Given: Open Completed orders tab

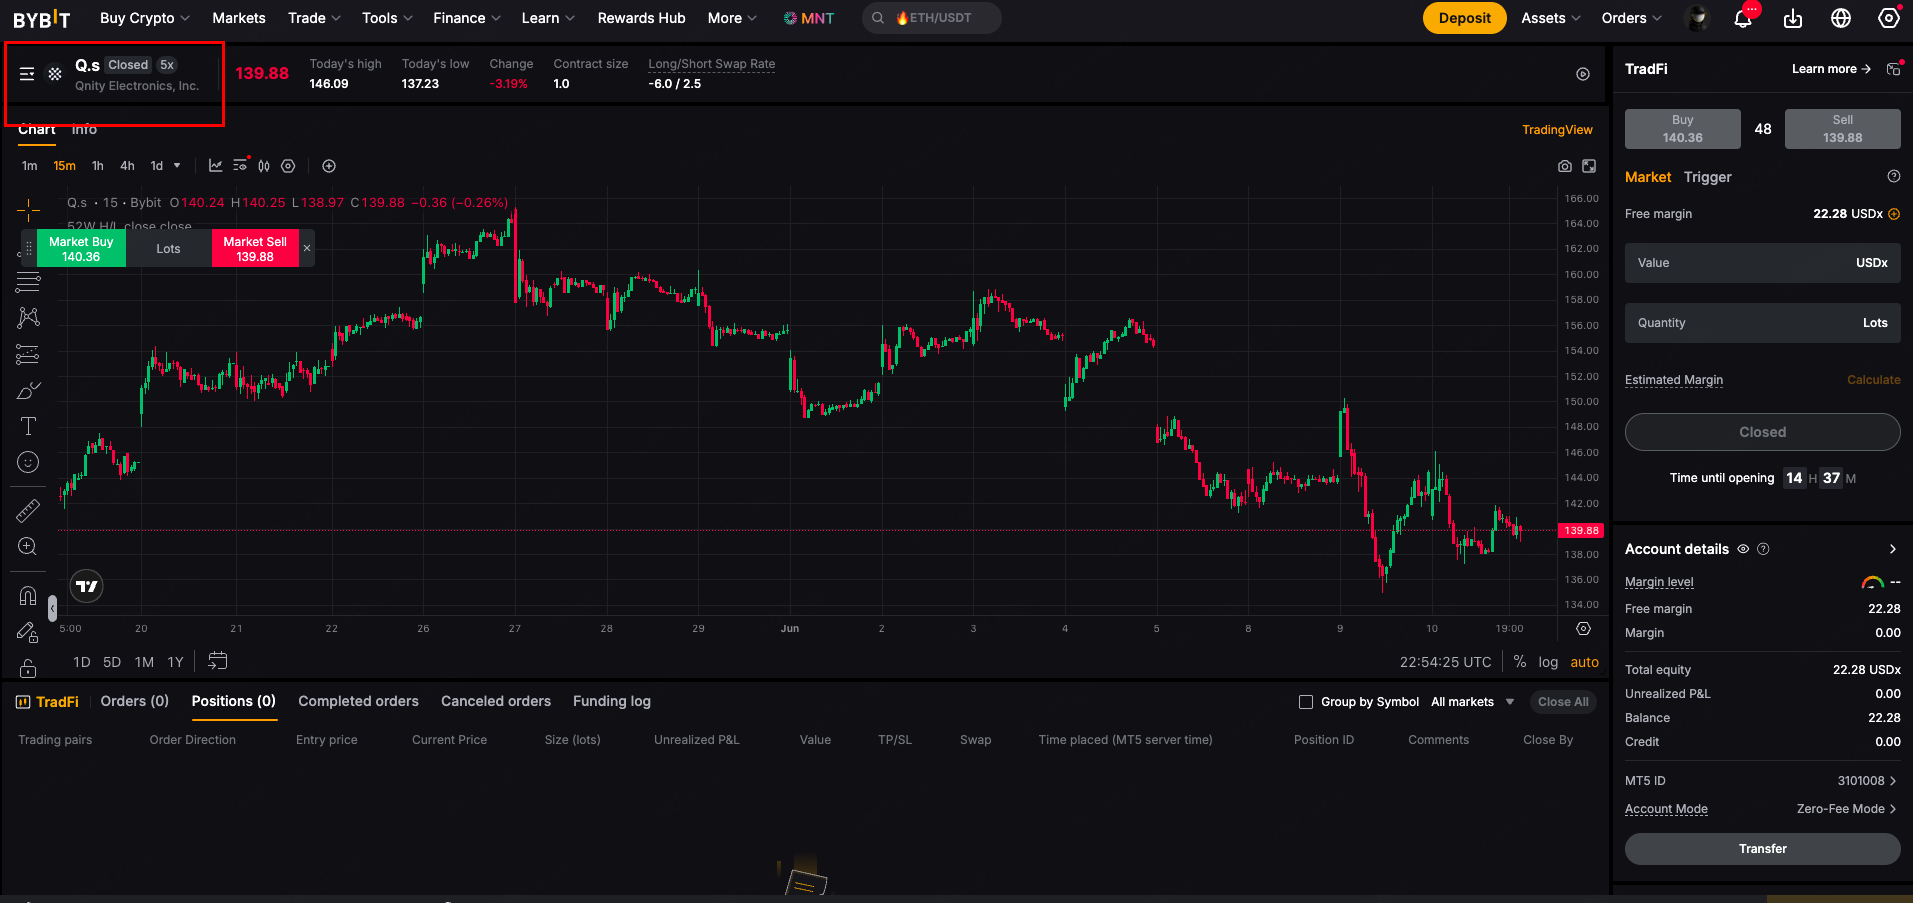Looking at the screenshot, I should pos(358,701).
